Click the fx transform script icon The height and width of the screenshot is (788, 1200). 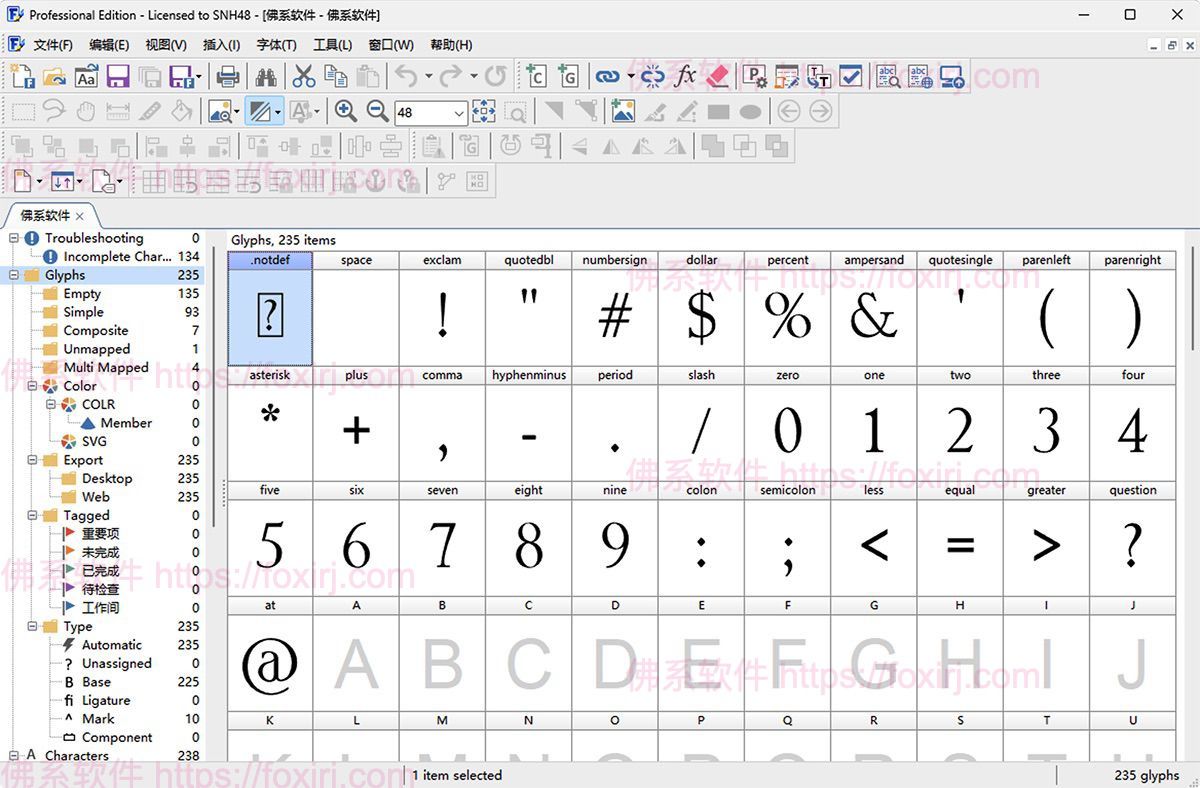click(x=685, y=77)
